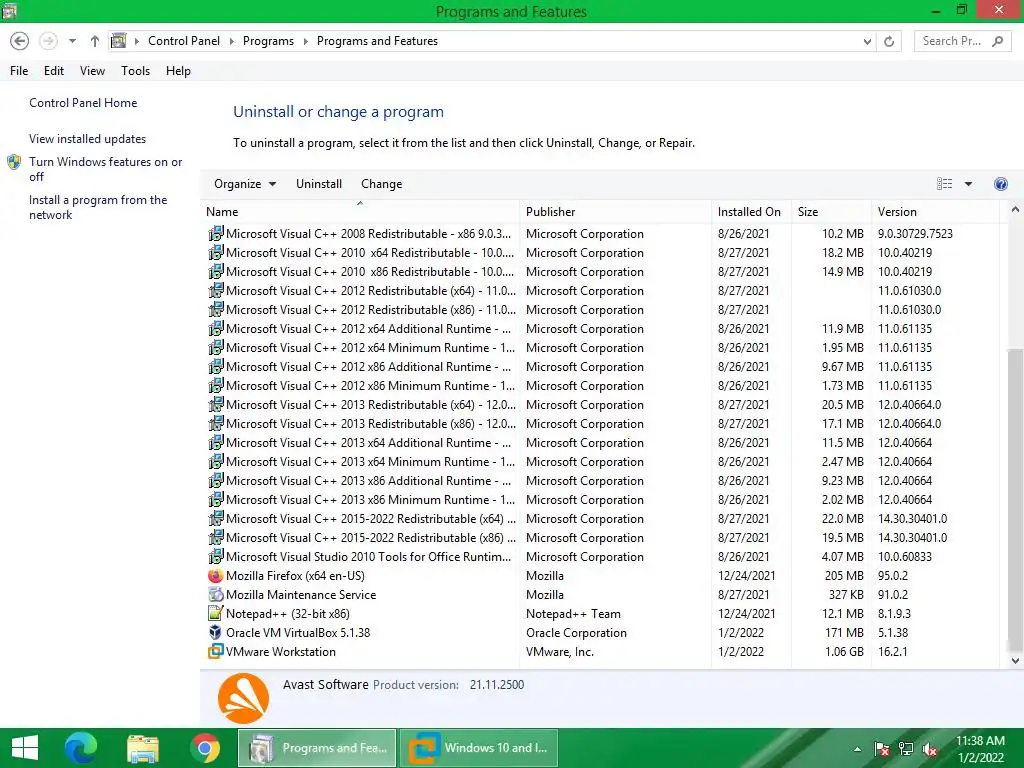
Task: Select Visual C++ 2015-2022 Redistributable (x86) row
Action: click(600, 537)
